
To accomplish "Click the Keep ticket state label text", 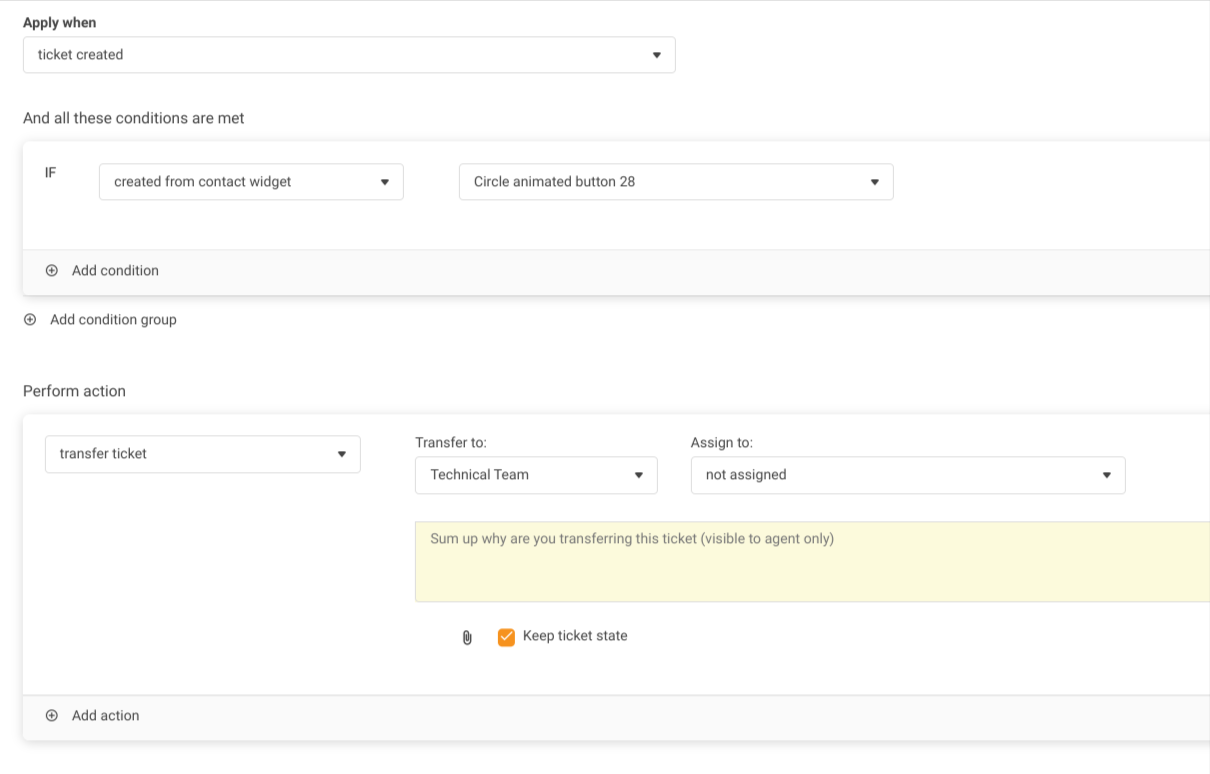I will coord(575,636).
